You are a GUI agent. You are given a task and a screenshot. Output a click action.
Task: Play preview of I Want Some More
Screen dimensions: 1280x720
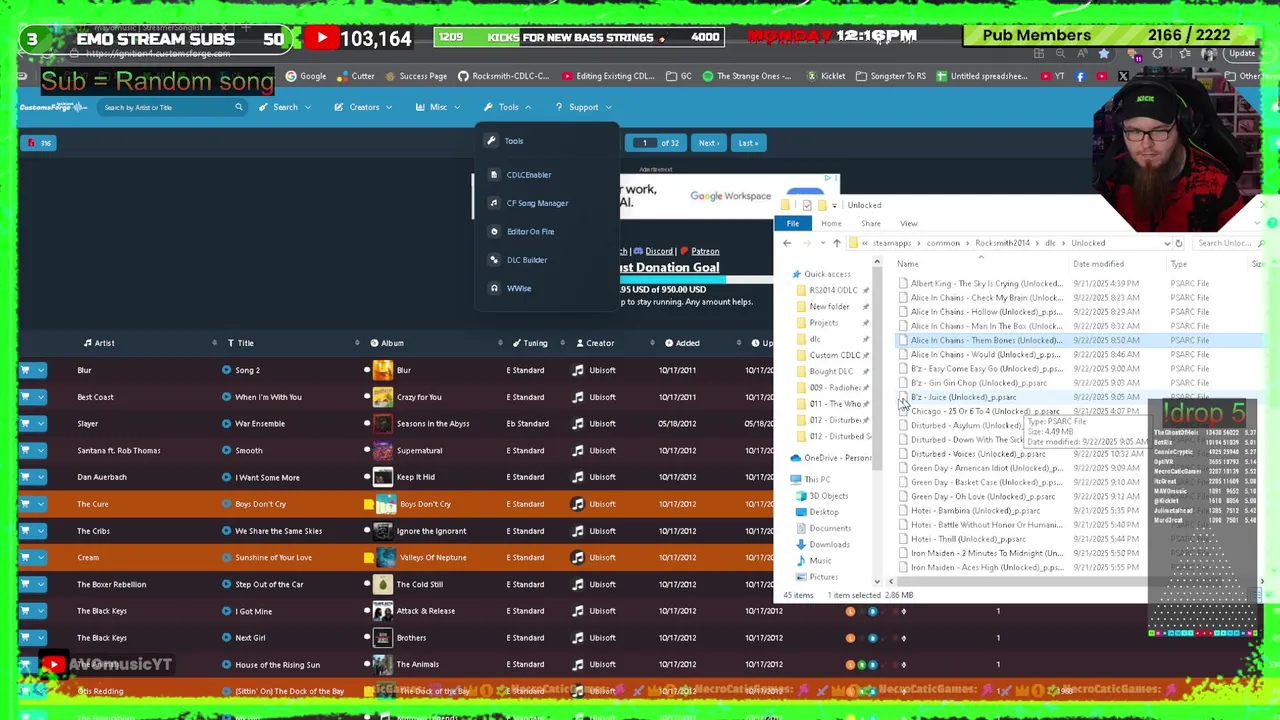click(227, 477)
